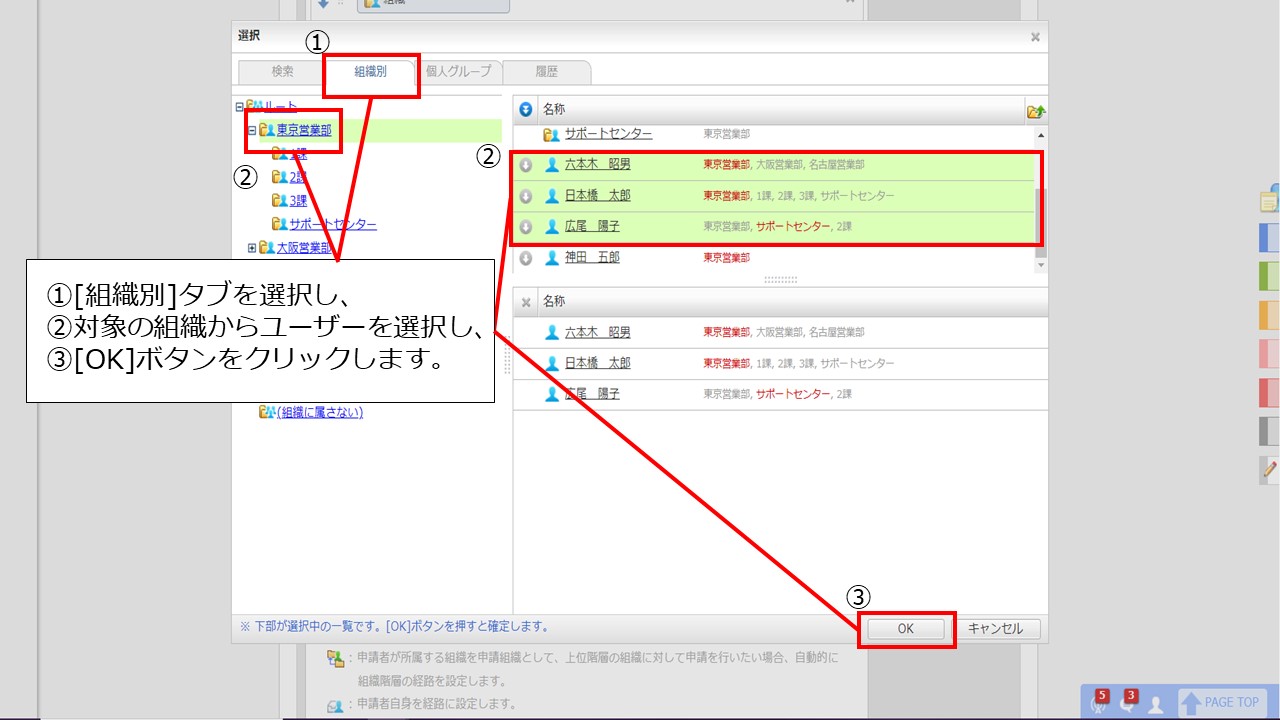Collapse the root node of the organization tree
This screenshot has width=1280, height=720.
click(239, 106)
